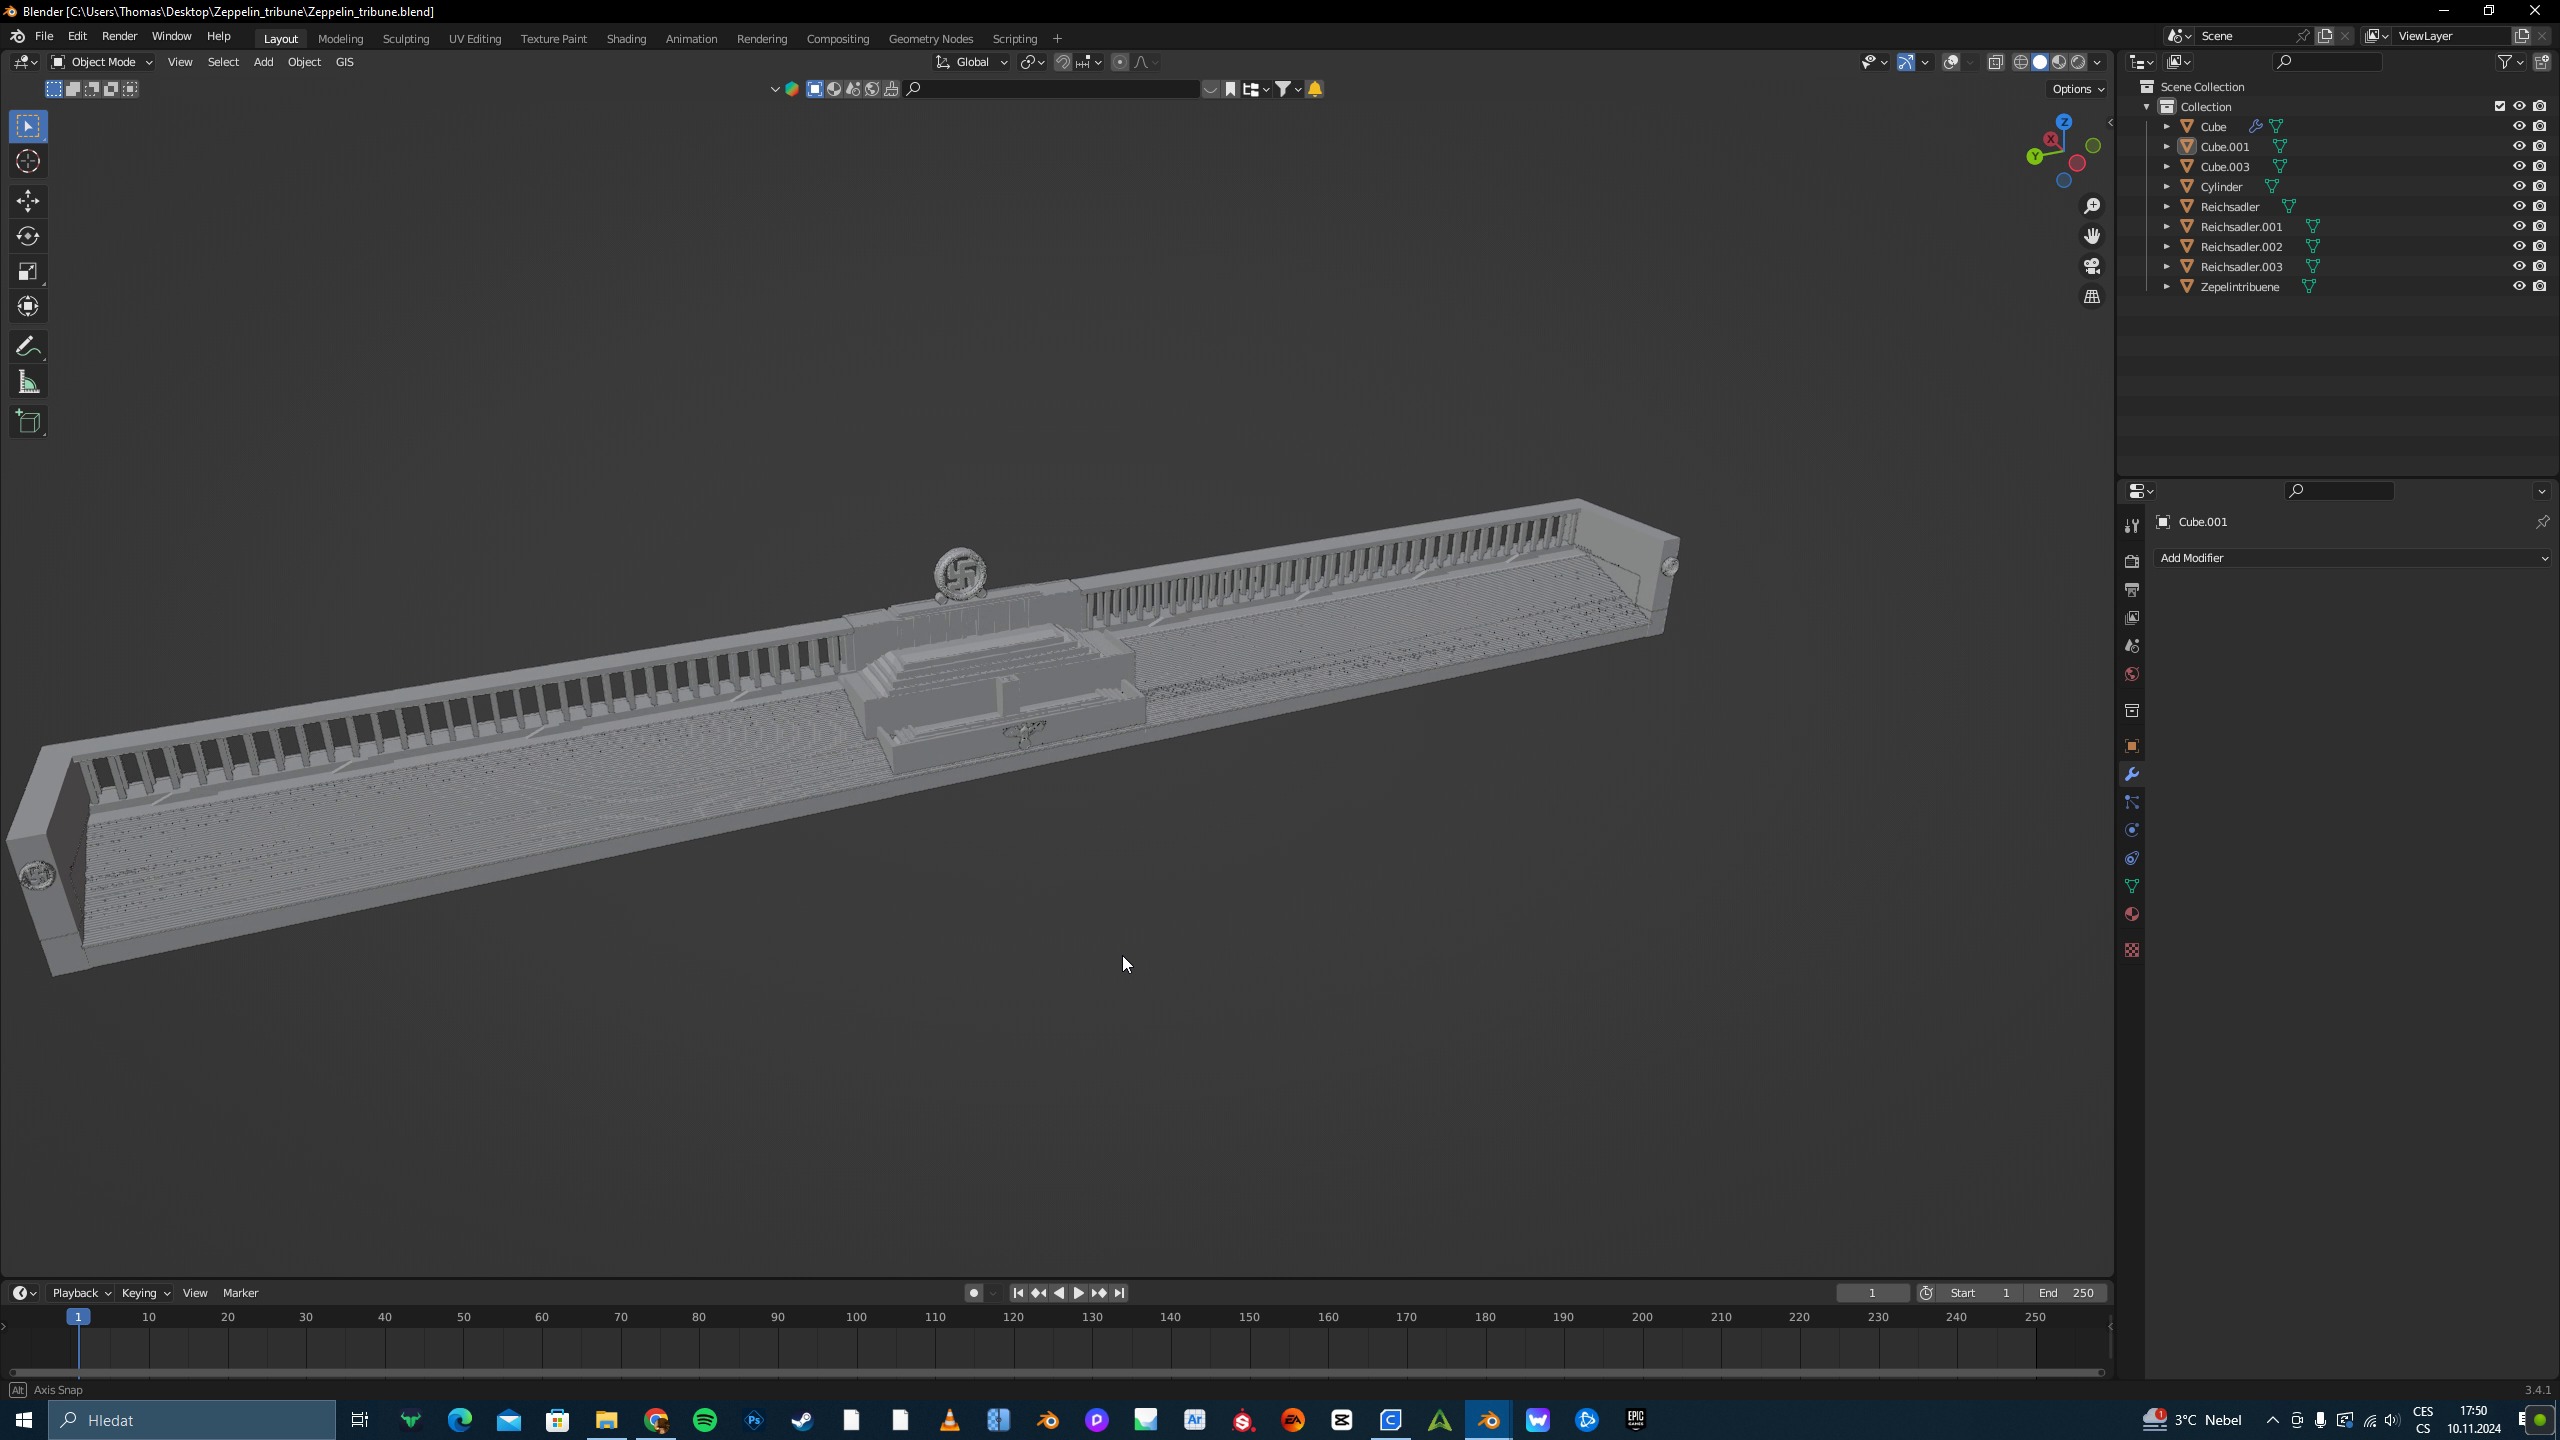This screenshot has height=1440, width=2560.
Task: Open the Add Modifier dropdown
Action: (2353, 558)
